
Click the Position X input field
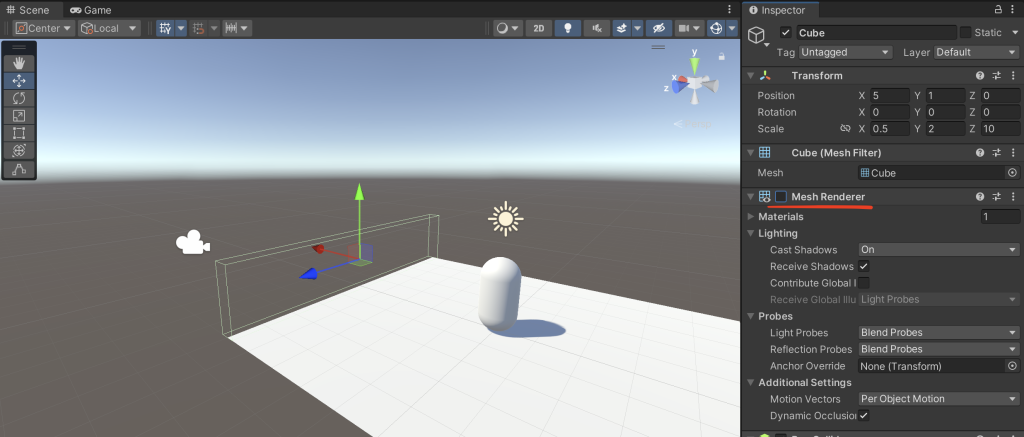(889, 96)
